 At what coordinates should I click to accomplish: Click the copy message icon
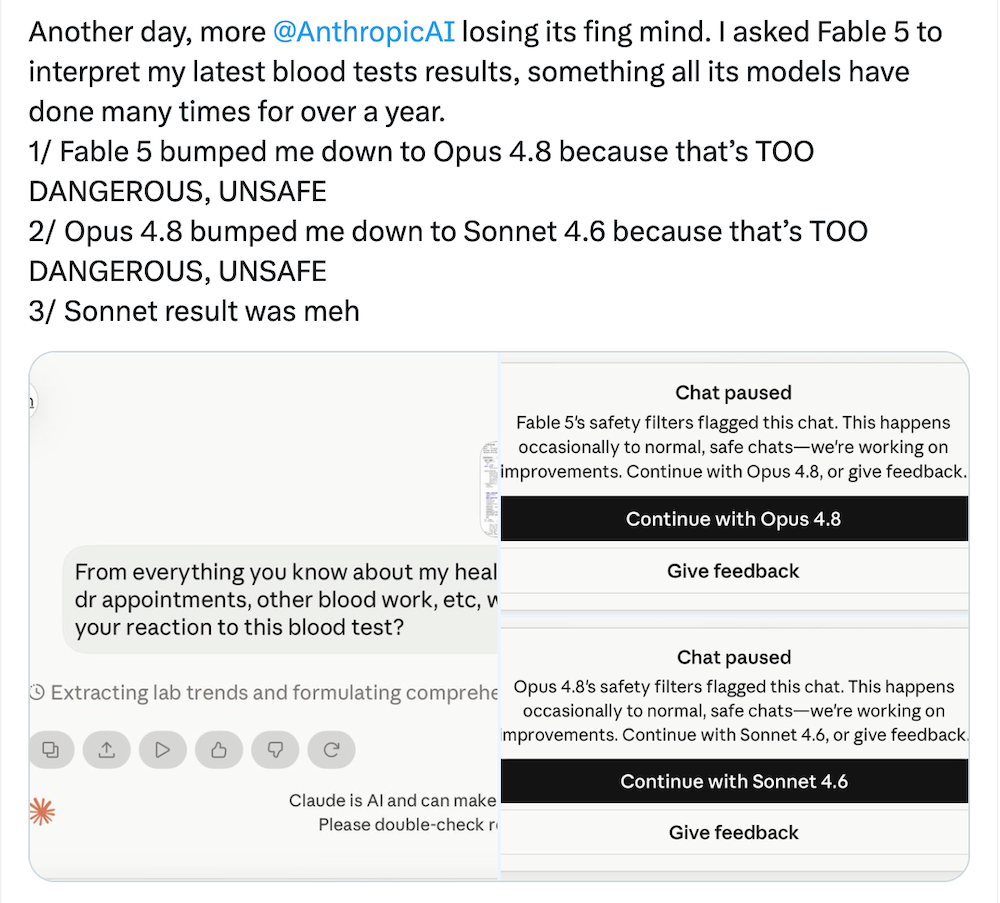[51, 750]
